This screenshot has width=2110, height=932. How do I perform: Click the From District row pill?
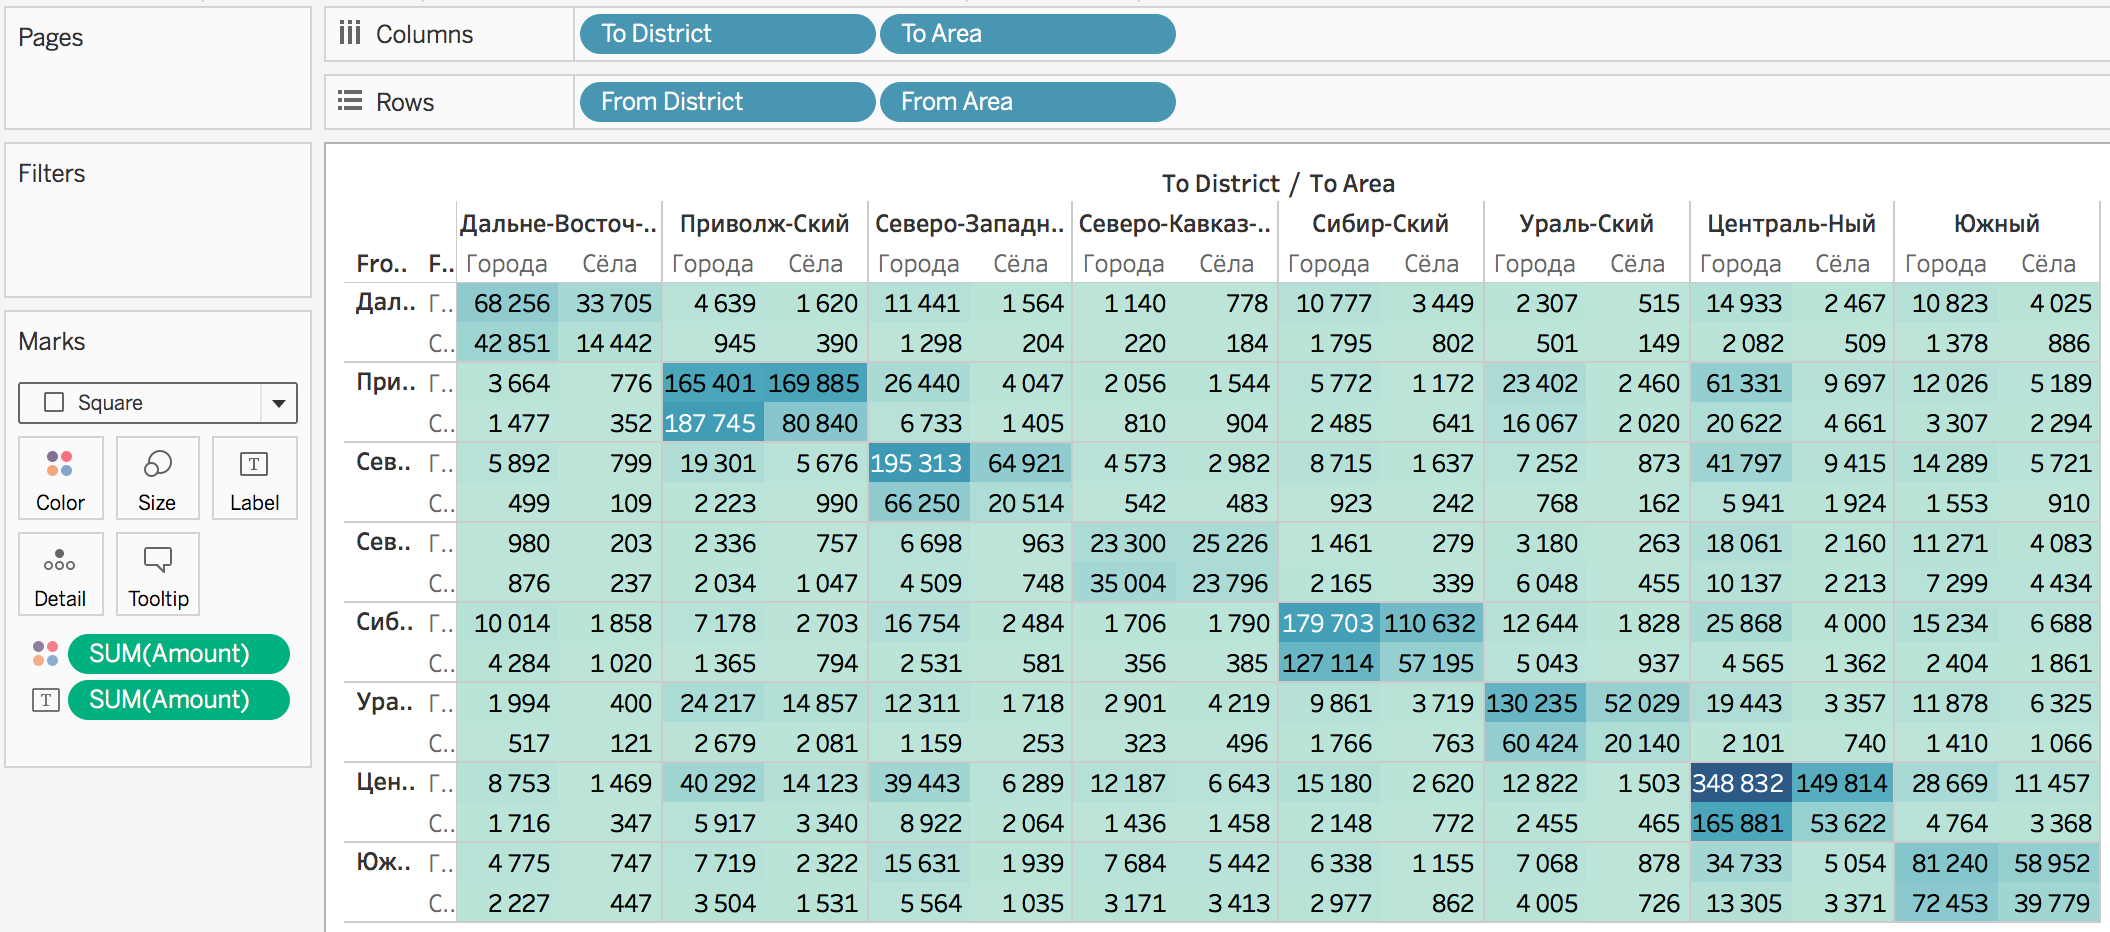coord(727,102)
